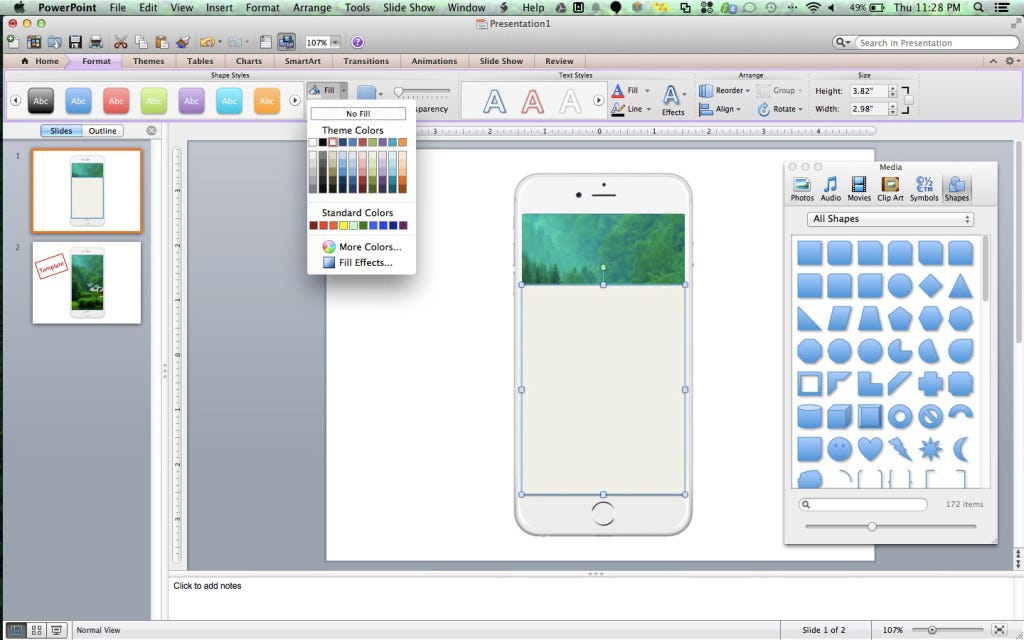Click the Height value field

pyautogui.click(x=869, y=91)
